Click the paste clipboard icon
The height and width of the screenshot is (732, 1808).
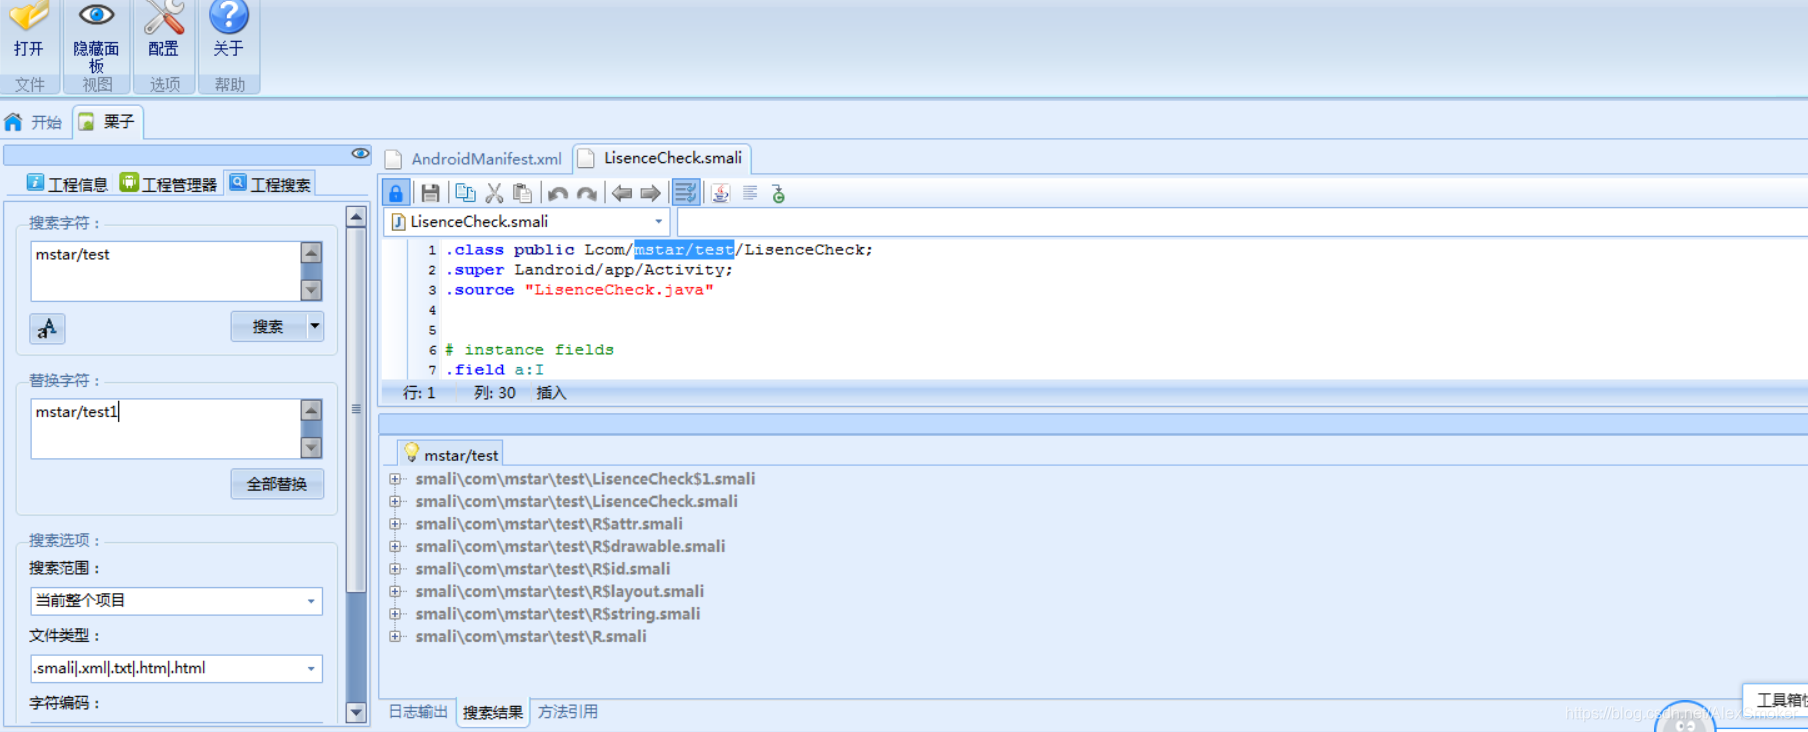(522, 193)
